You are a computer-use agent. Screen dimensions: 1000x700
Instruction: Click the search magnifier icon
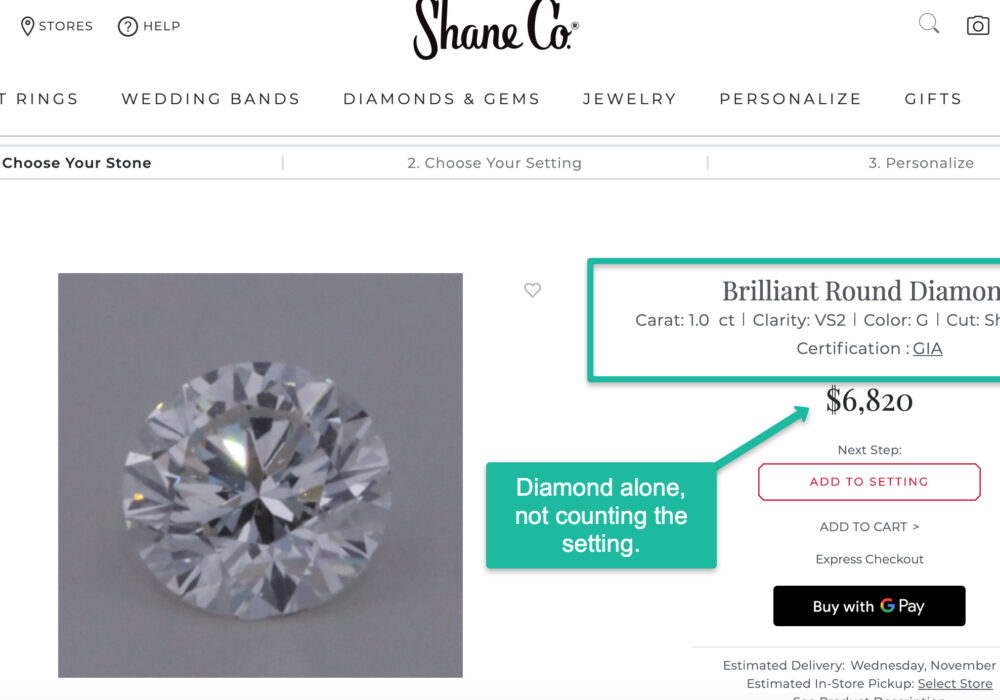(x=929, y=24)
